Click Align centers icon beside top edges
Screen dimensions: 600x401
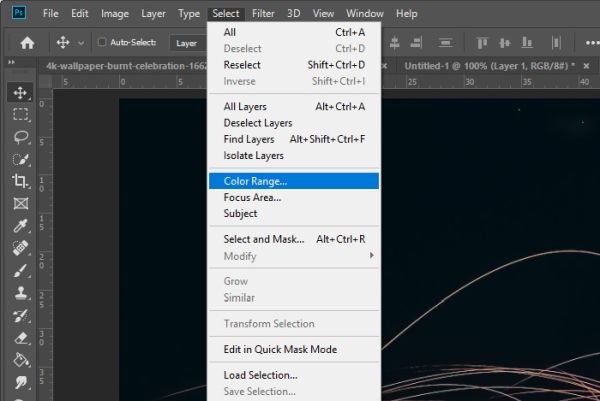click(x=505, y=43)
